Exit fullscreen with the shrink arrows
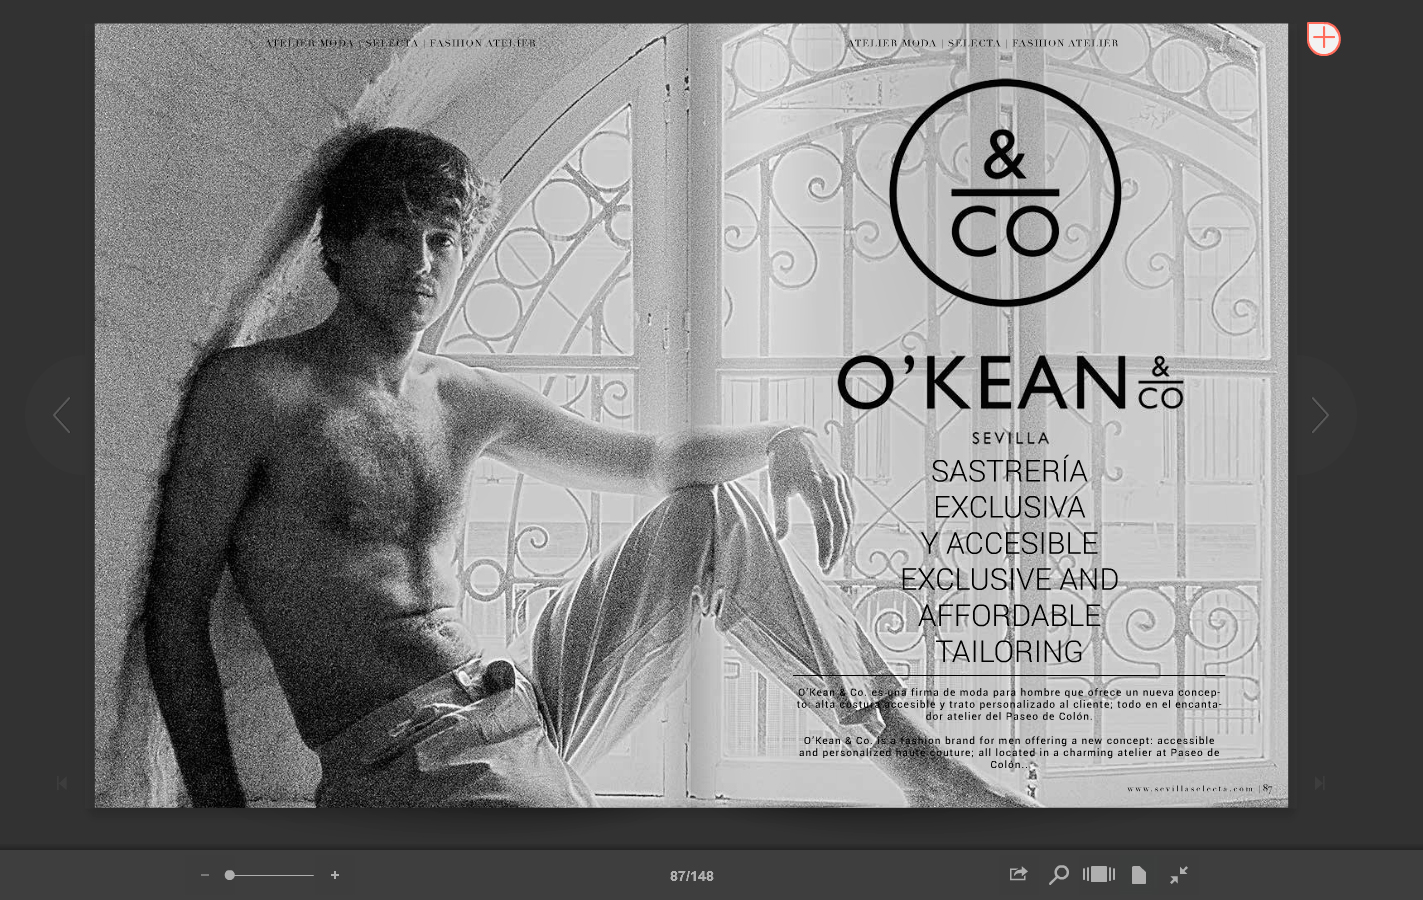The width and height of the screenshot is (1423, 900). (1179, 875)
